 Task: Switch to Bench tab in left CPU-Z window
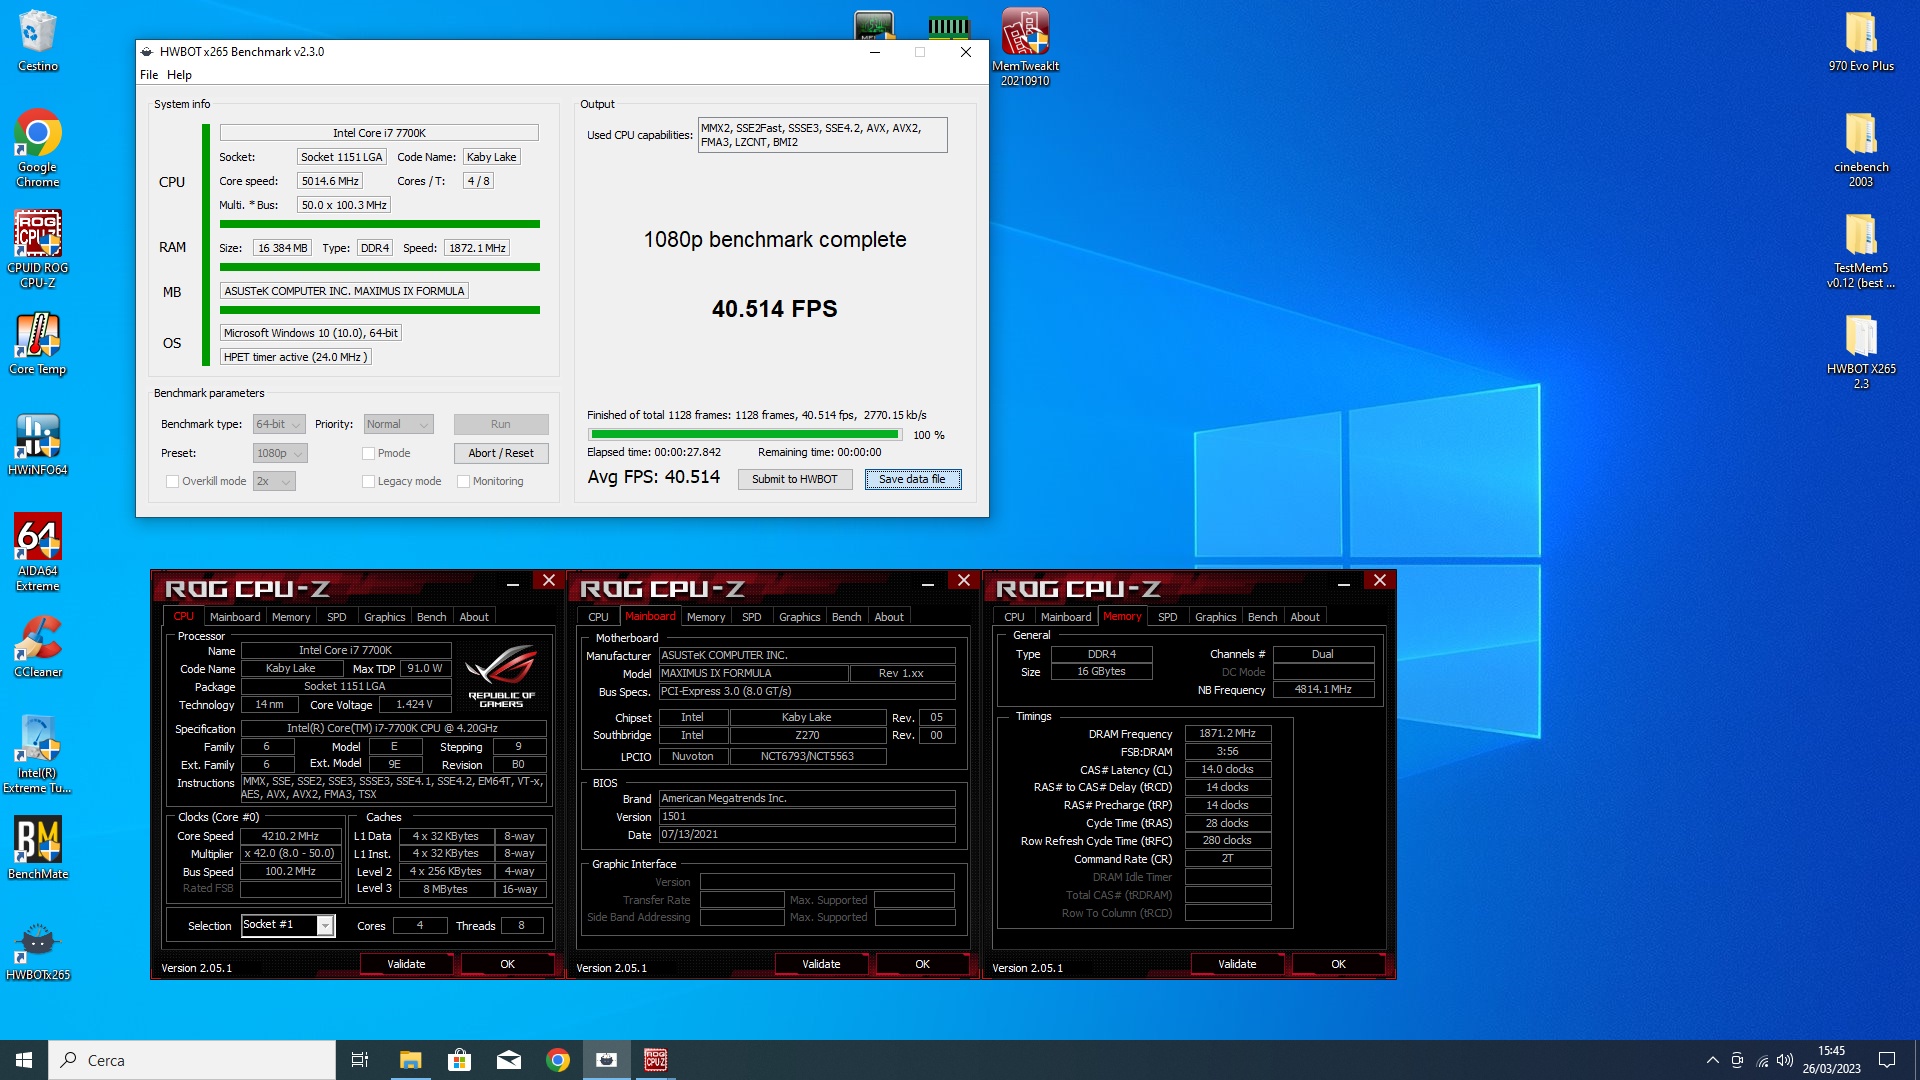[x=432, y=617]
